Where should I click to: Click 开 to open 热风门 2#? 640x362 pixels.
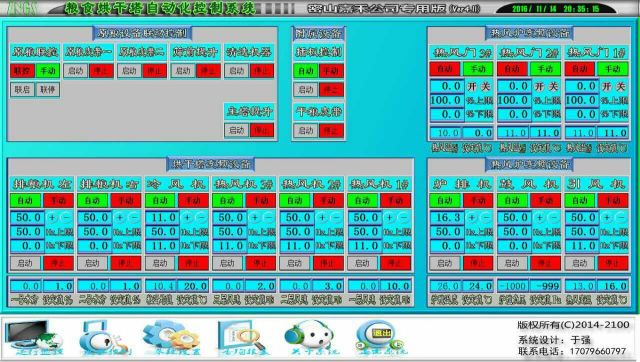(540, 86)
